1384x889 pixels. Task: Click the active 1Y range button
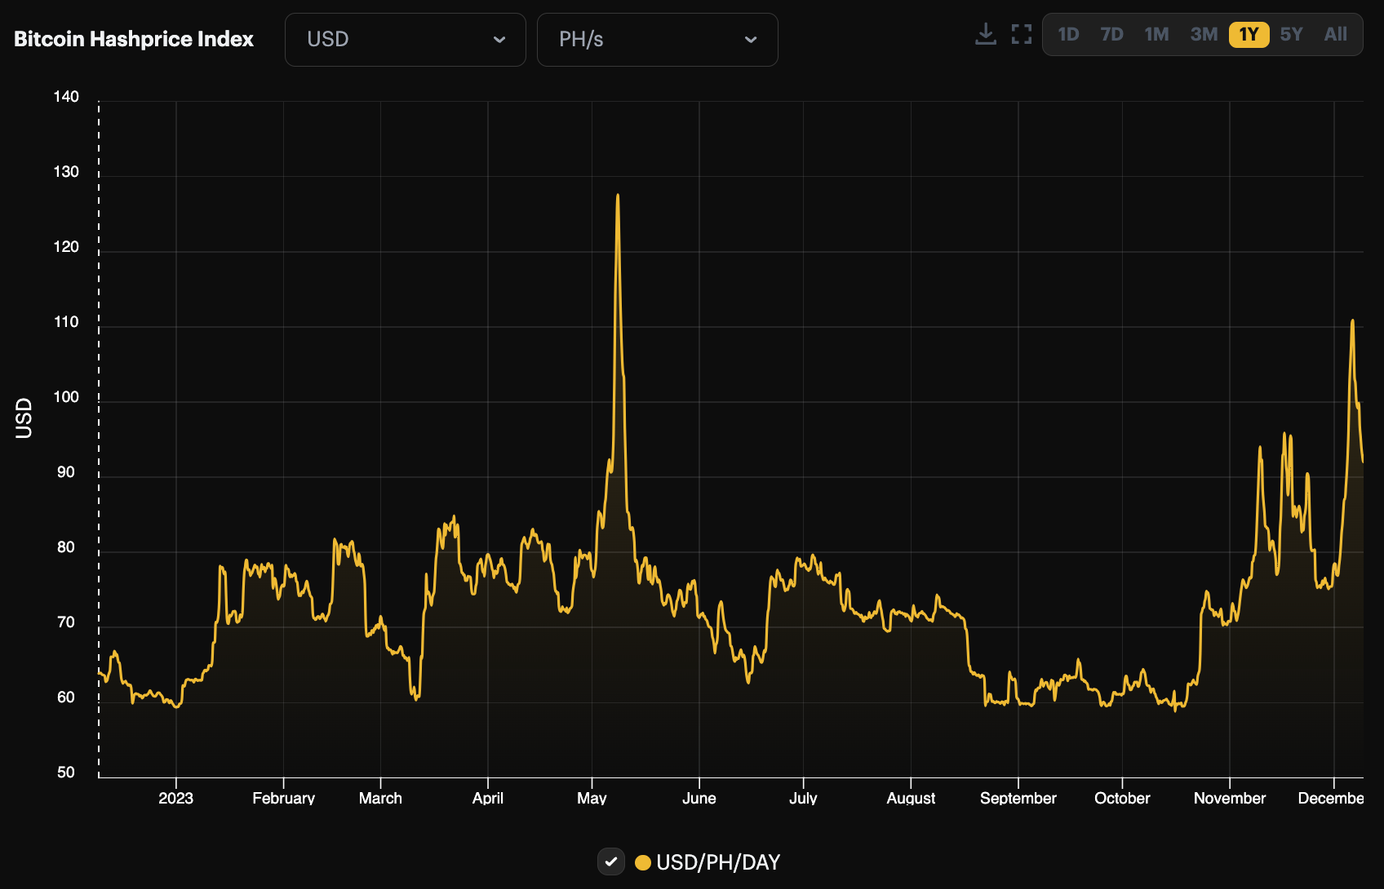(1248, 33)
